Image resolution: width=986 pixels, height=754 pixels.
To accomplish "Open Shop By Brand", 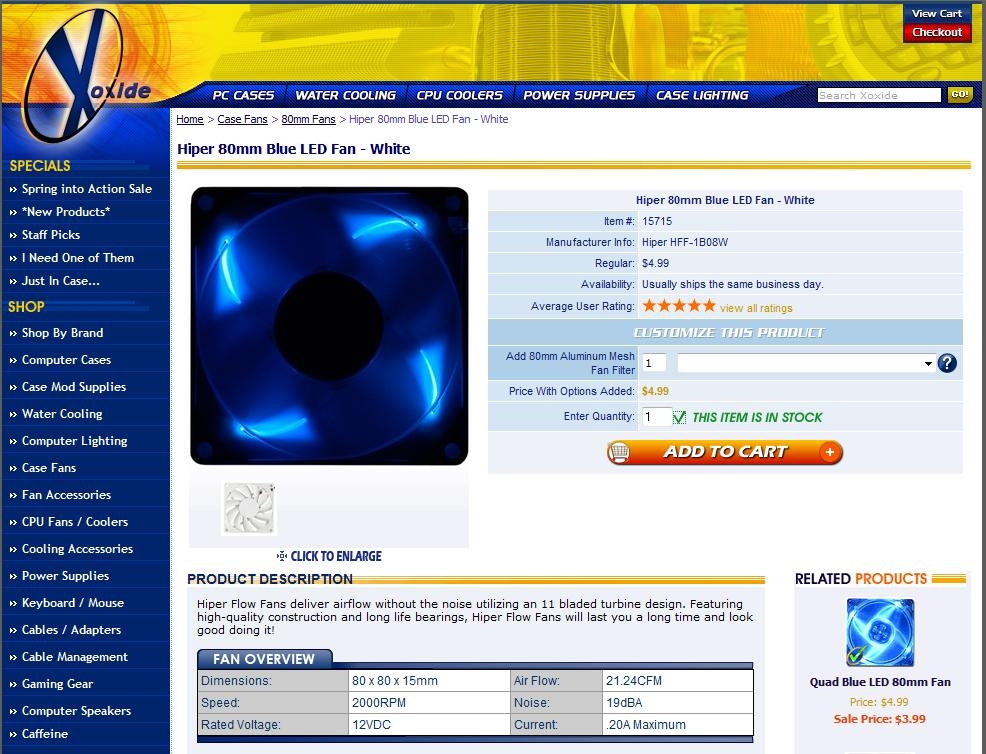I will click(x=62, y=333).
